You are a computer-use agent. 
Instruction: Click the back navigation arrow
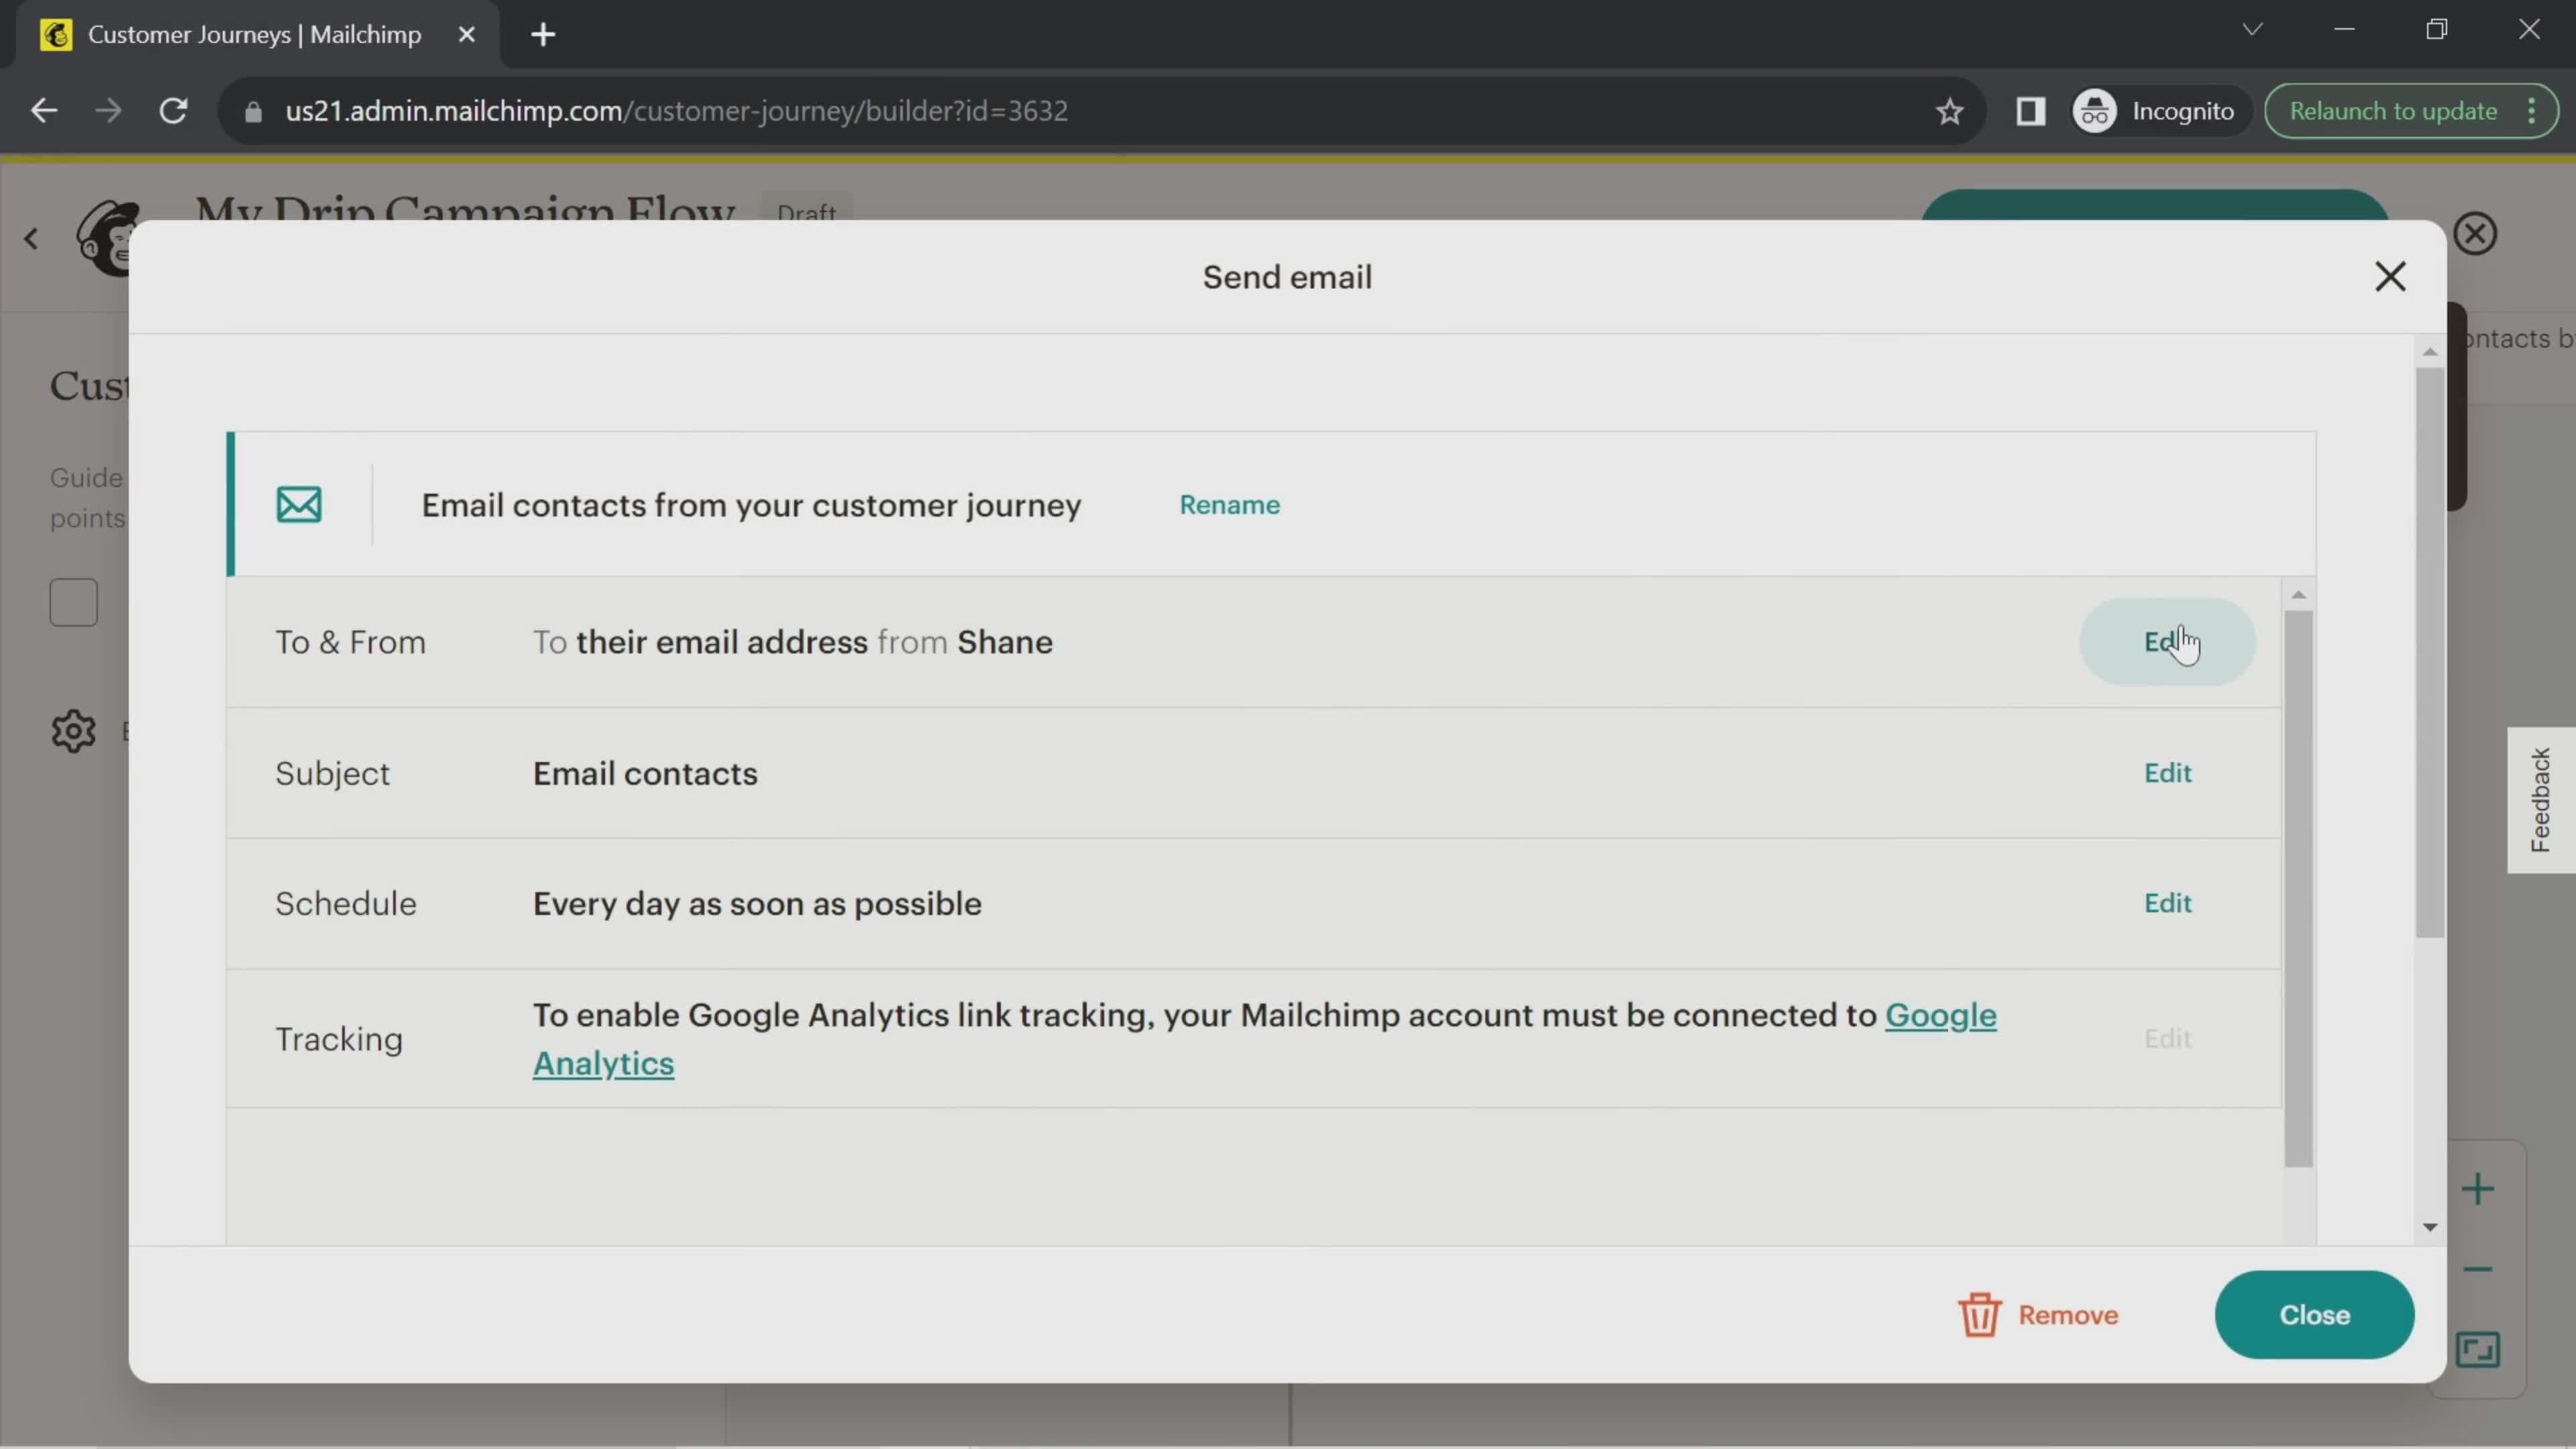pos(44,110)
